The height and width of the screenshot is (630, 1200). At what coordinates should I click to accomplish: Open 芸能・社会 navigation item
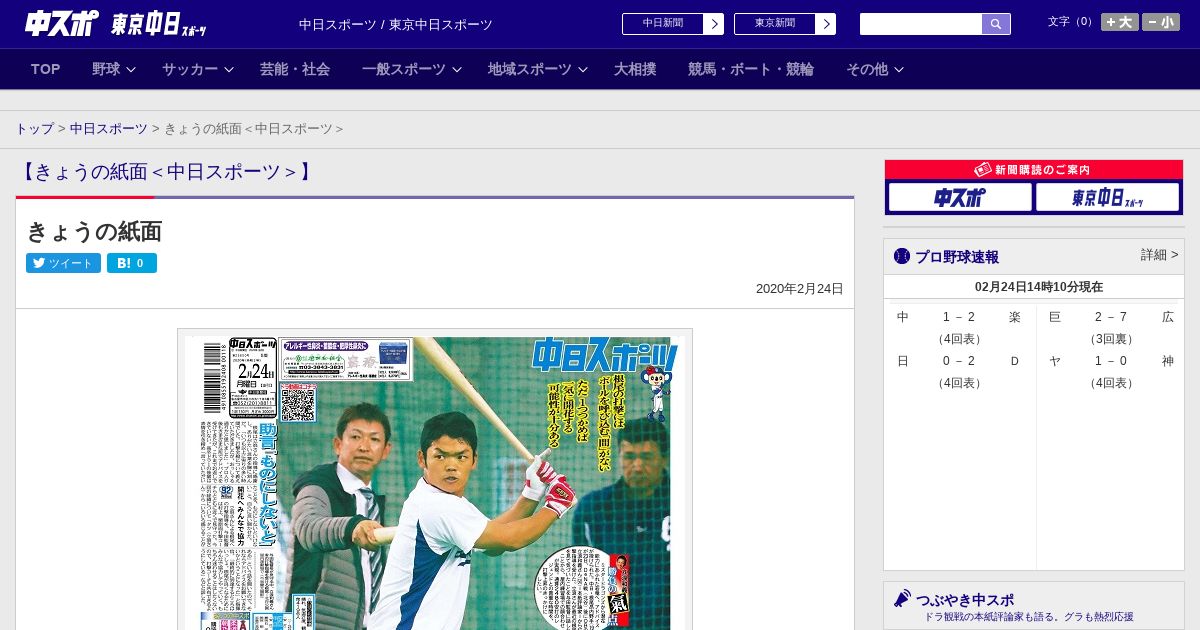295,69
